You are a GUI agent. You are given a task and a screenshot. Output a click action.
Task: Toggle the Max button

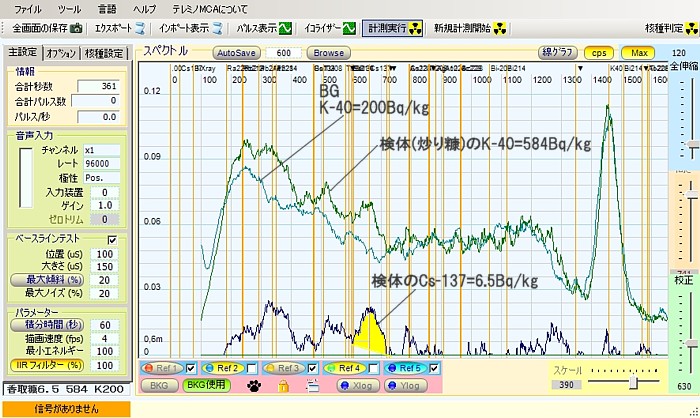[x=639, y=53]
